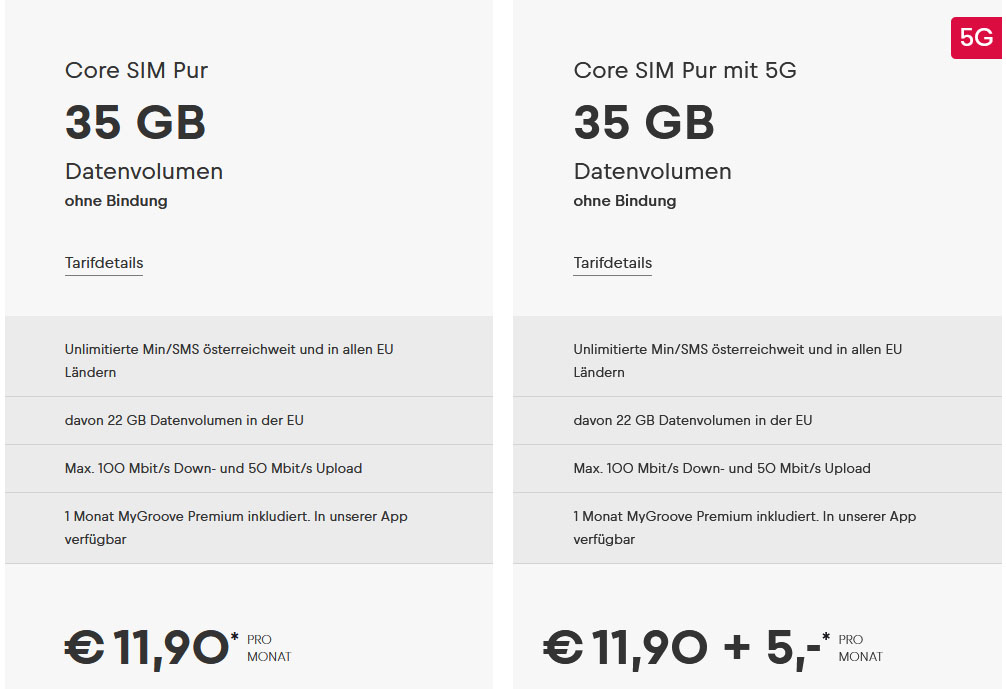The image size is (1006, 689).
Task: Click the € 11,90 price of Core SIM Pur
Action: pos(147,647)
